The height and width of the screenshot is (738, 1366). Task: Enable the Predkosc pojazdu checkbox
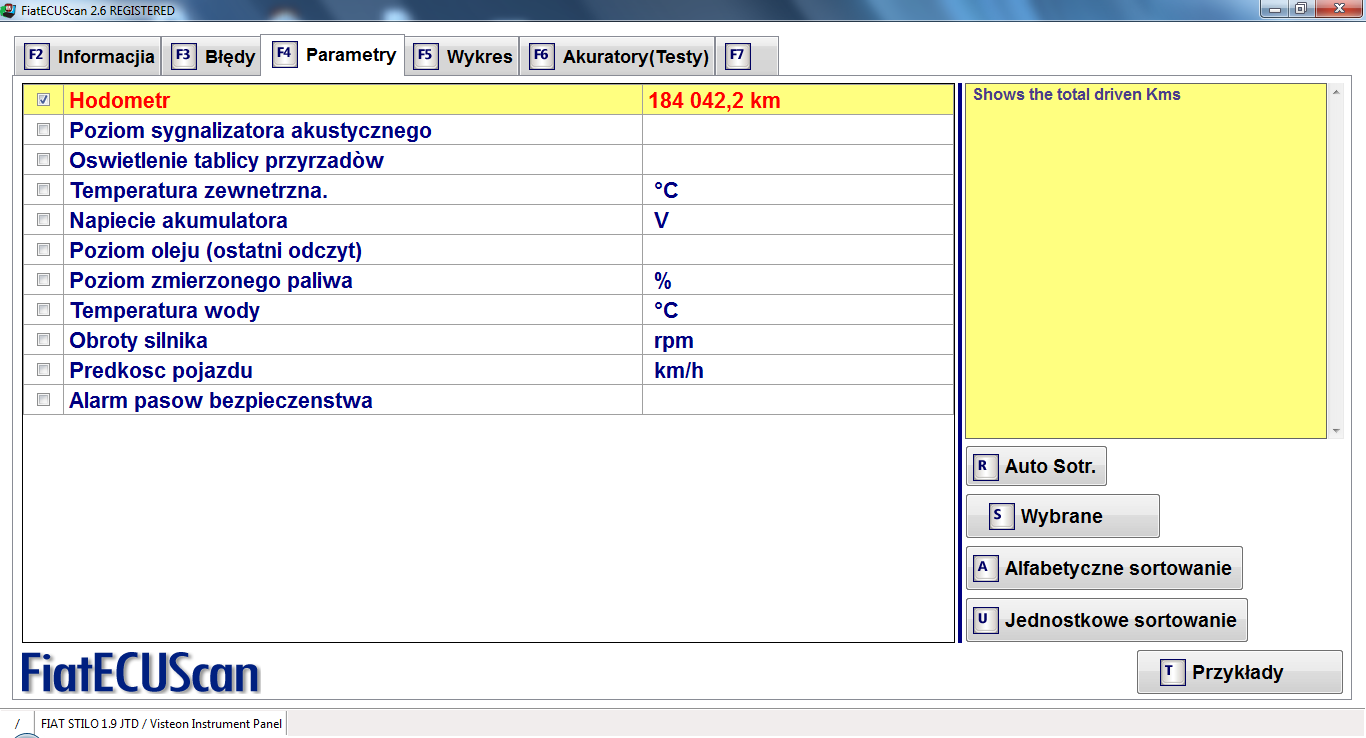tap(43, 370)
